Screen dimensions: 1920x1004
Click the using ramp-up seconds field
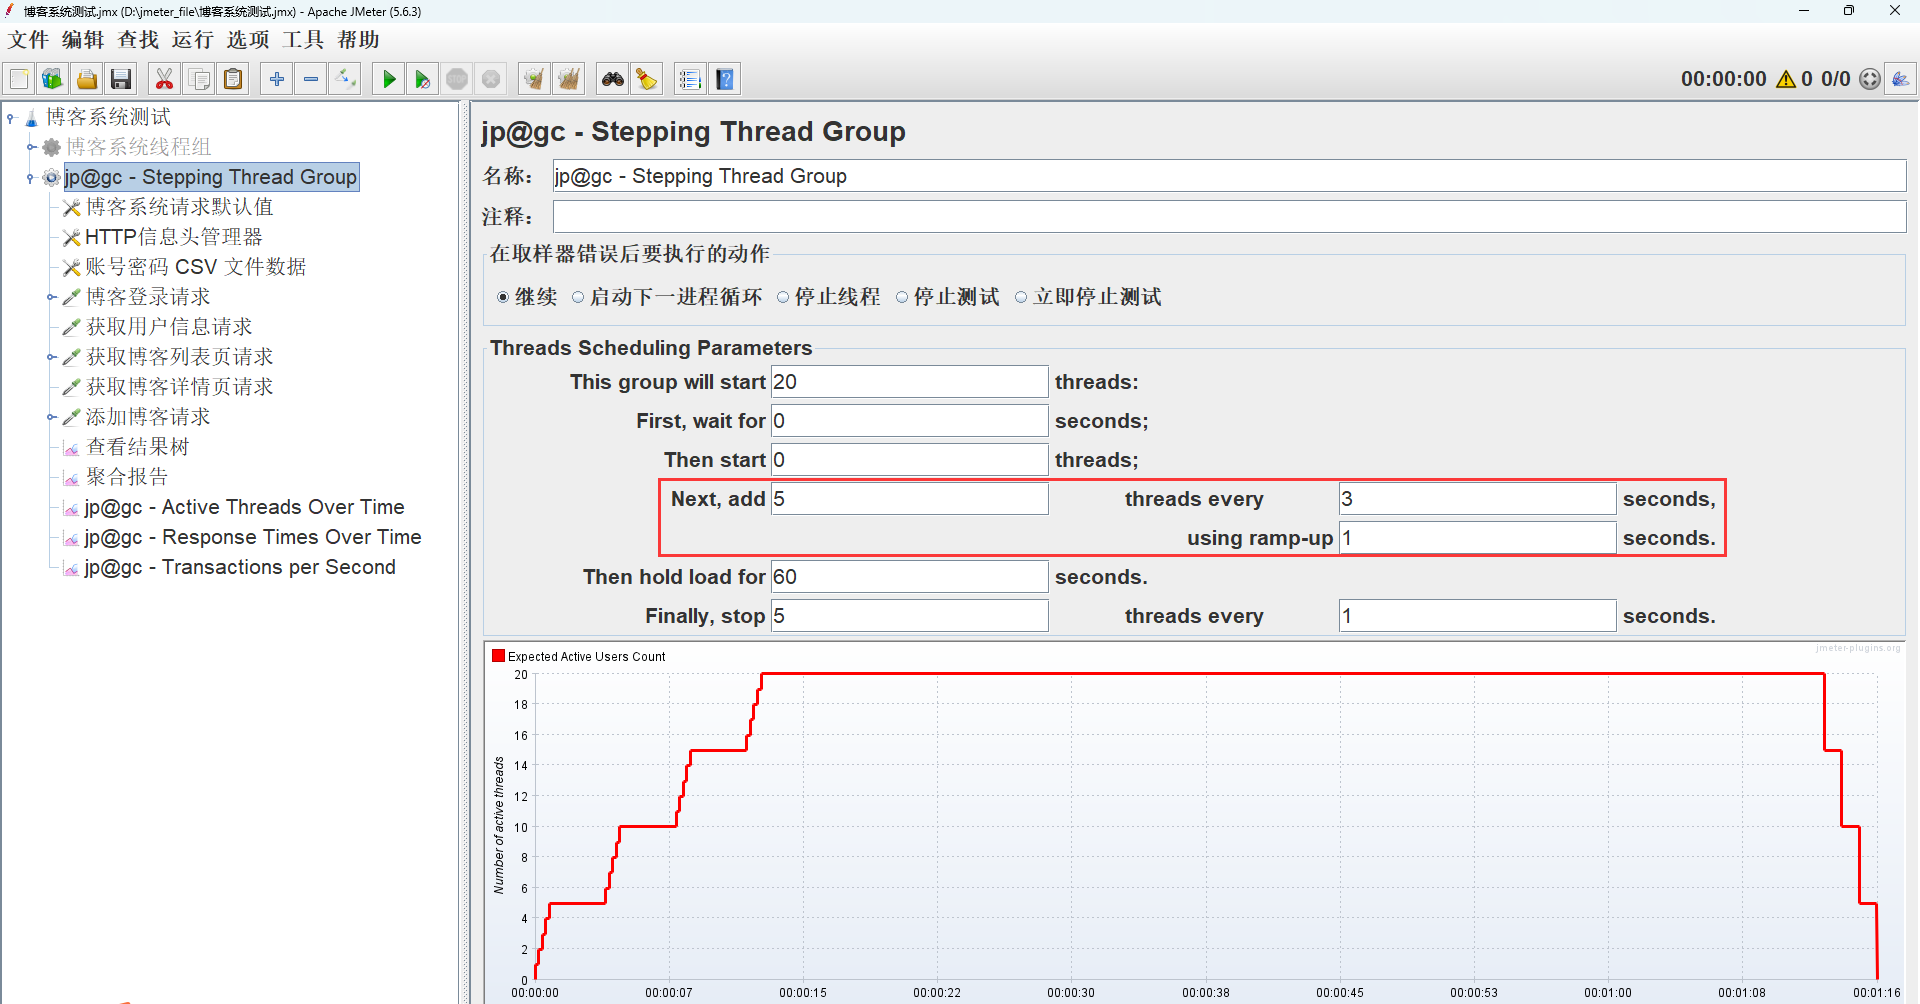pos(1477,538)
